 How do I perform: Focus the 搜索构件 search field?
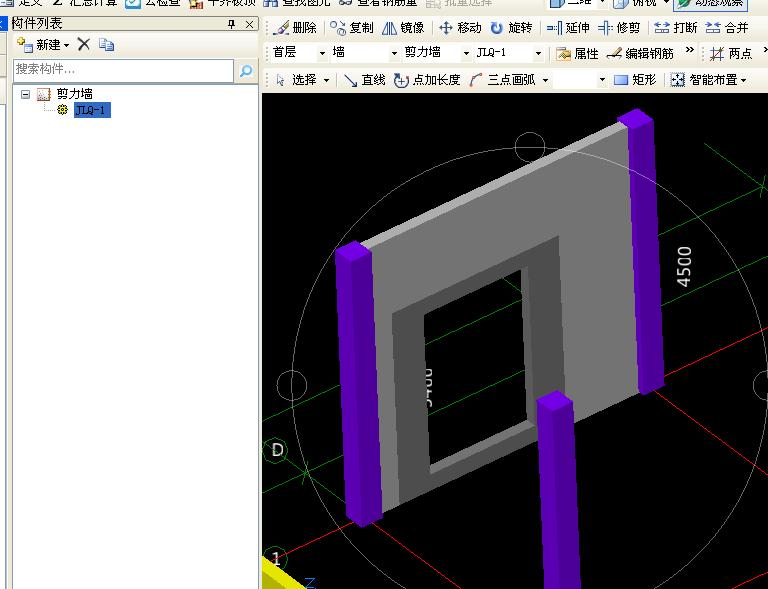[123, 71]
